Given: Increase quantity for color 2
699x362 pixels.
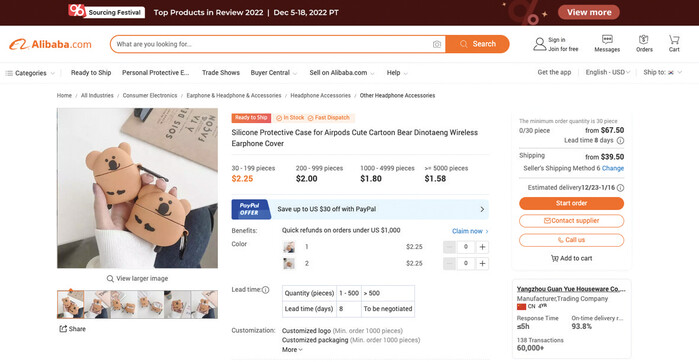Looking at the screenshot, I should (x=482, y=263).
